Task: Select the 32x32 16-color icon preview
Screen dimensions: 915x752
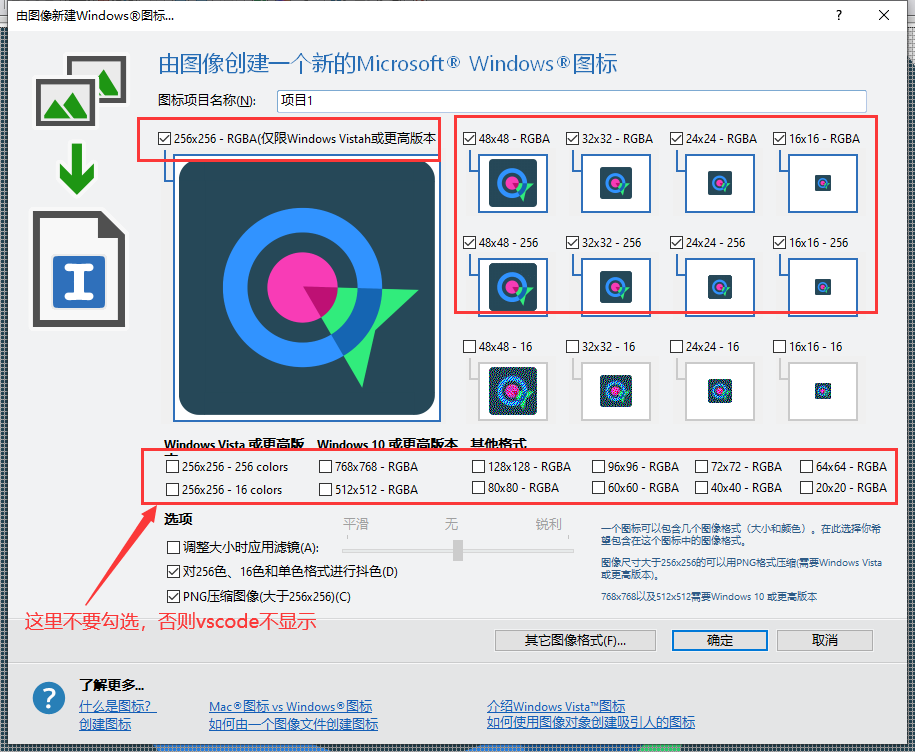Action: click(616, 391)
